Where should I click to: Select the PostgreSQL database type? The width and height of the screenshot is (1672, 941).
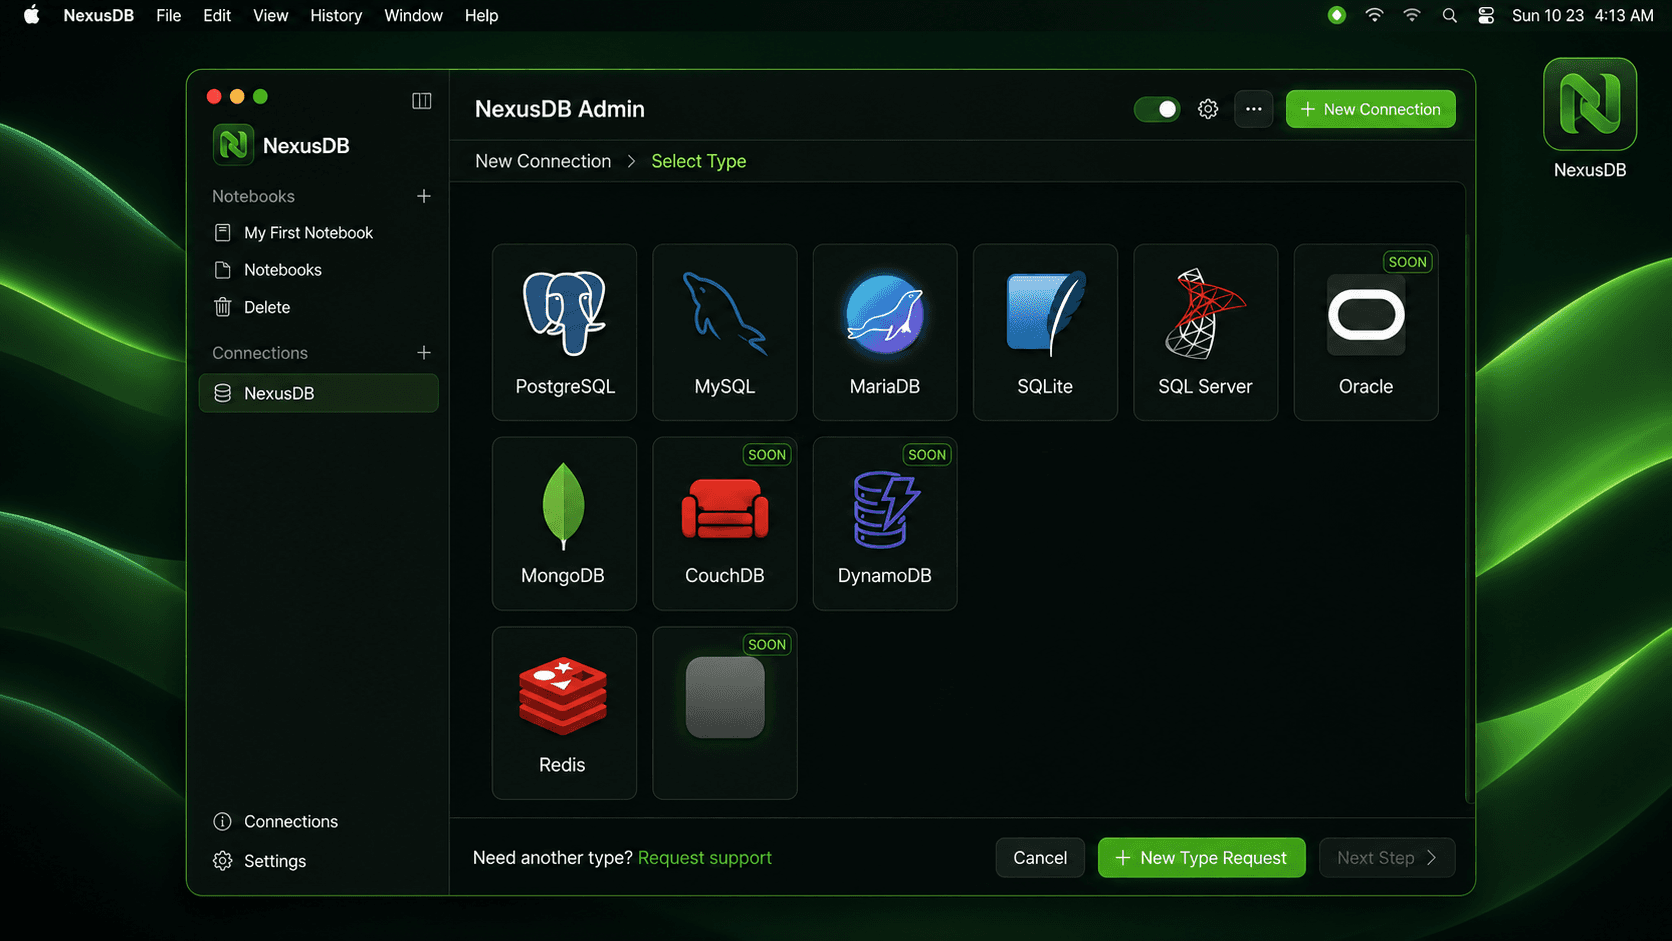click(564, 332)
